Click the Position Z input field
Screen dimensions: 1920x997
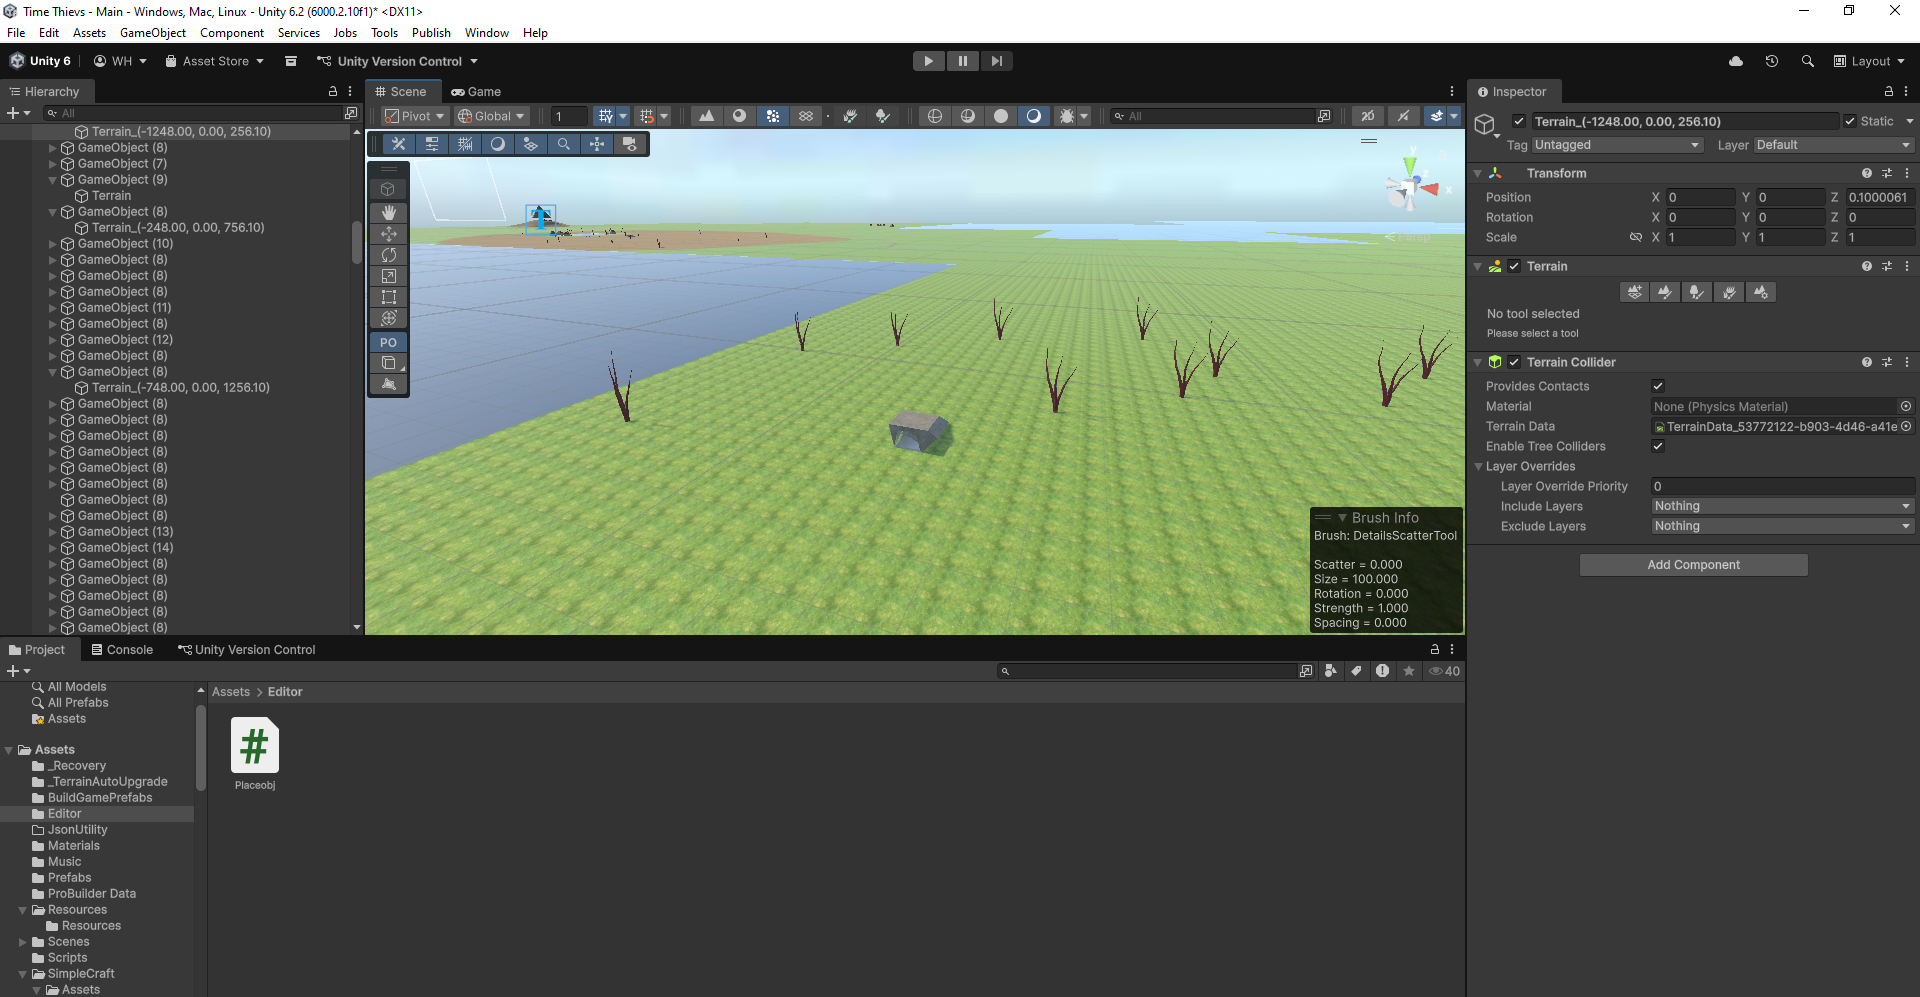[x=1879, y=197]
